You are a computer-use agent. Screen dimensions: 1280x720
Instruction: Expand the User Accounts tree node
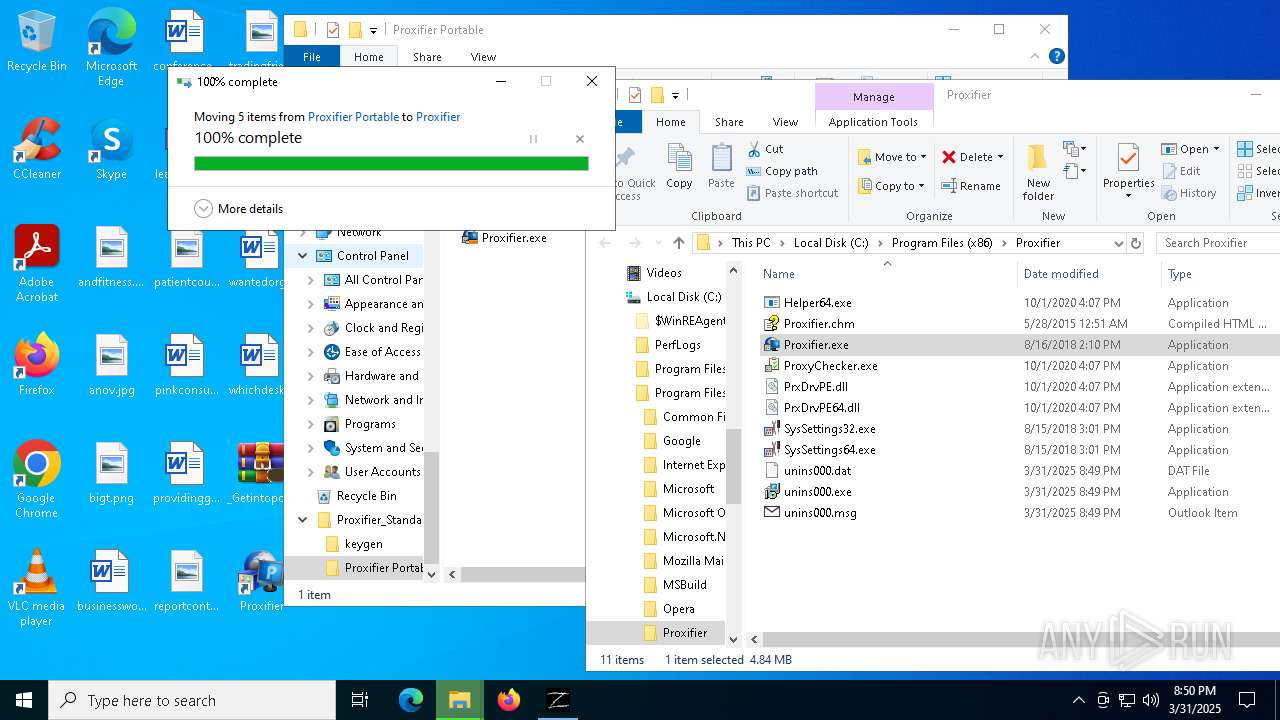click(311, 472)
